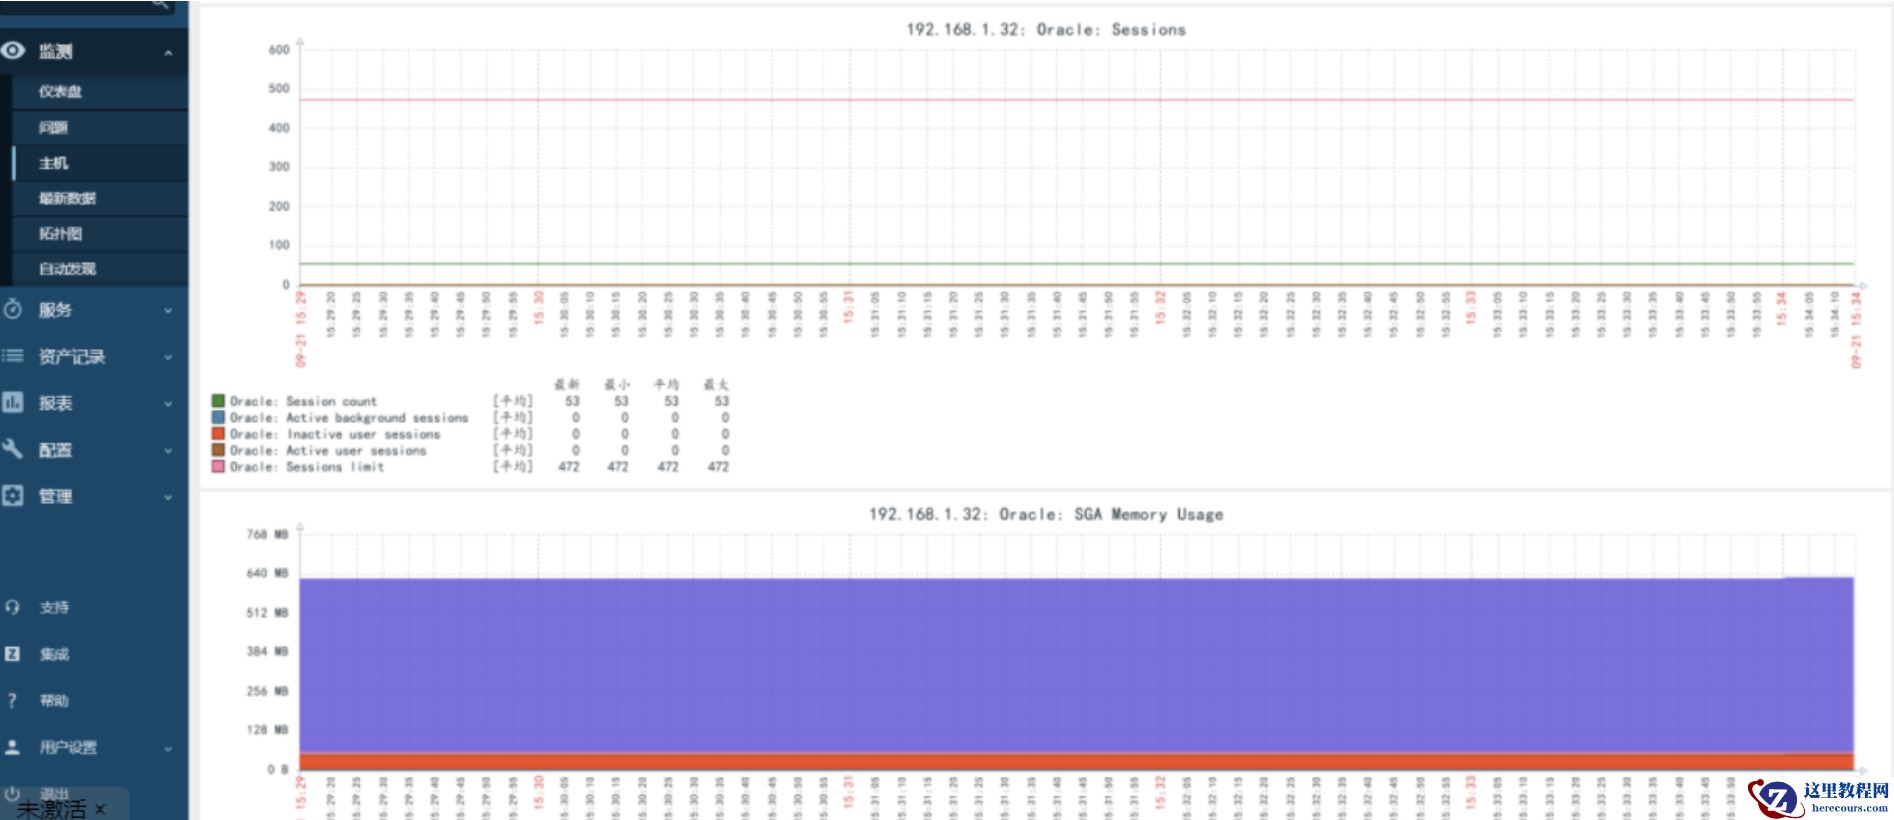Click the 集成 Z icon
Viewport: 1894px width, 820px height.
tap(13, 653)
